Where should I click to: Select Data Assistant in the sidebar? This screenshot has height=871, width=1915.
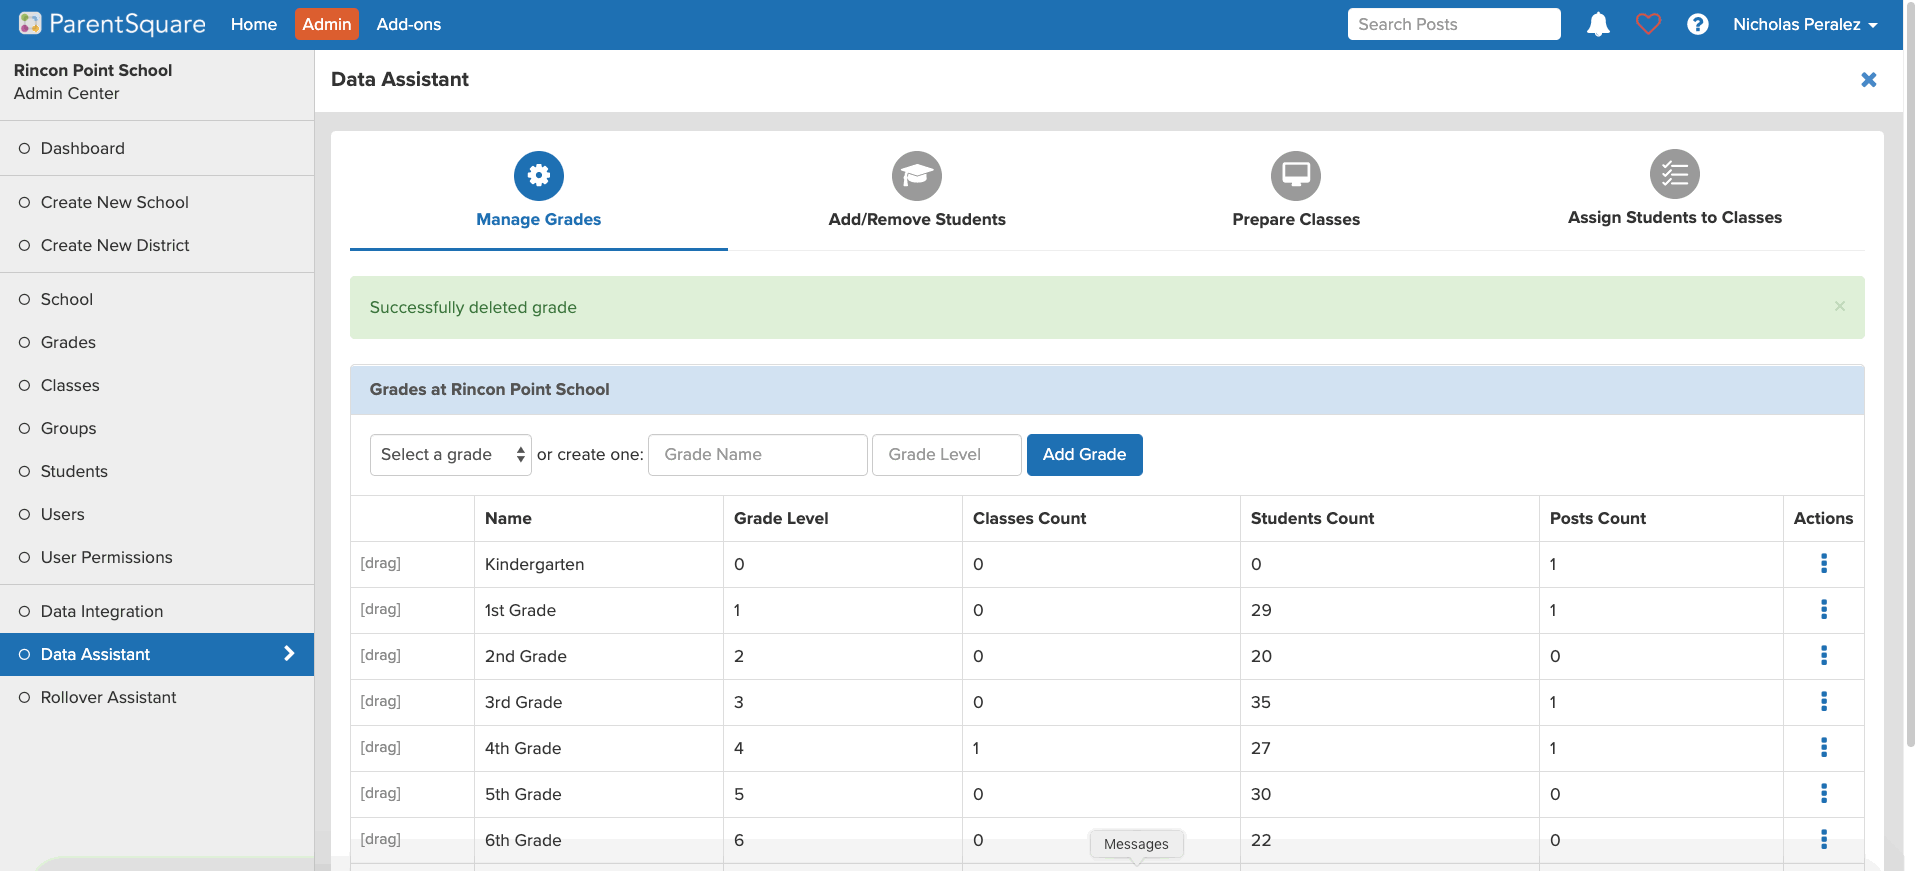157,654
